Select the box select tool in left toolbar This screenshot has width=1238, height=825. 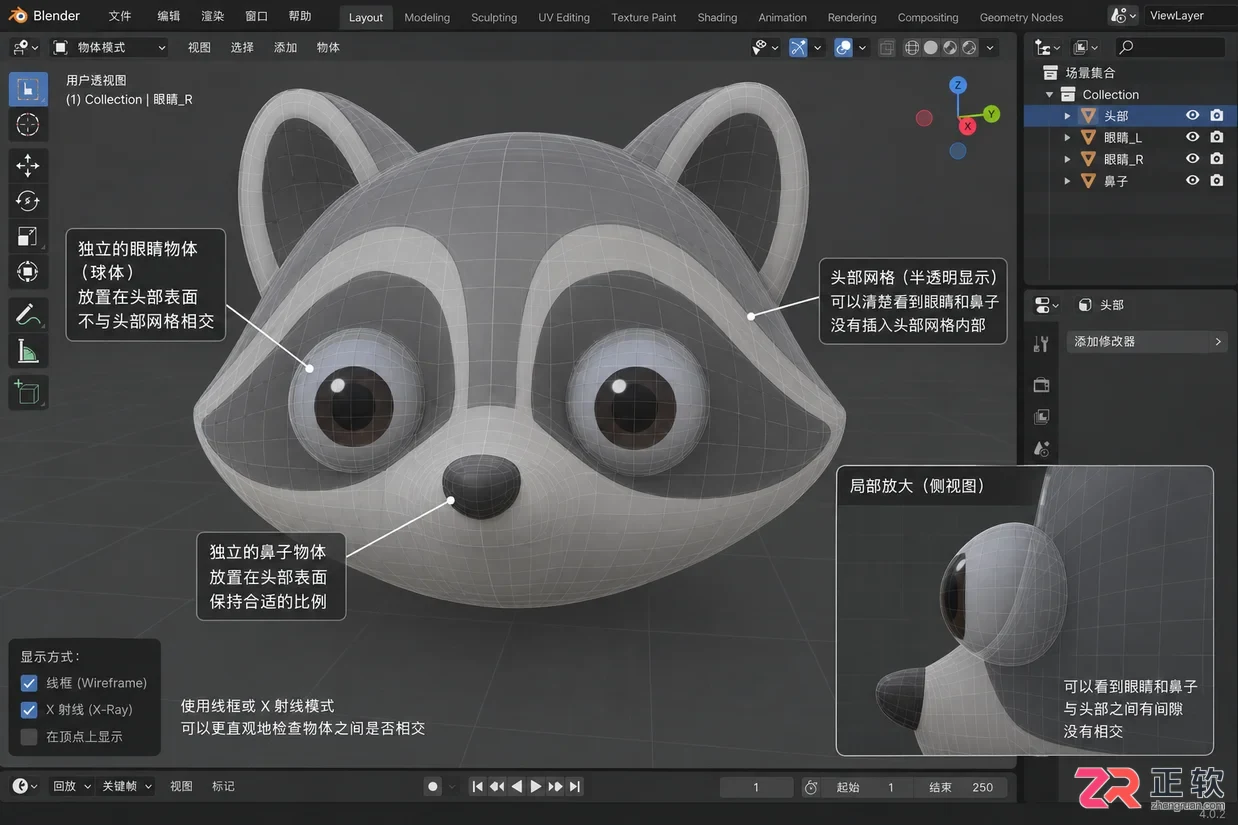(x=28, y=89)
